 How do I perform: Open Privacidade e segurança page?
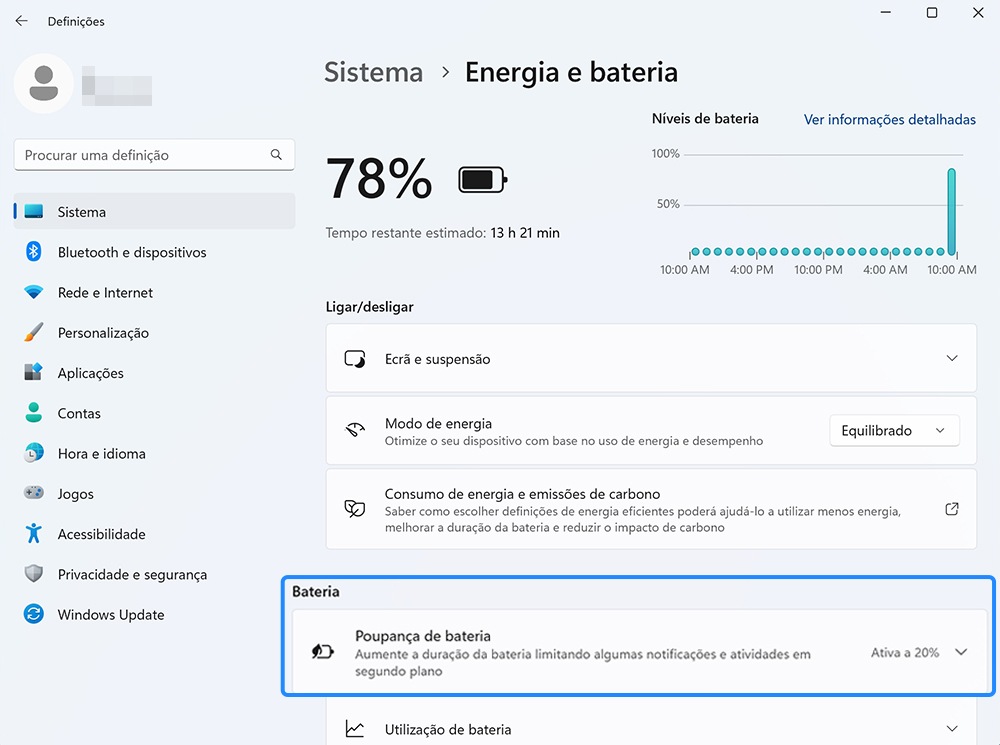(x=154, y=573)
